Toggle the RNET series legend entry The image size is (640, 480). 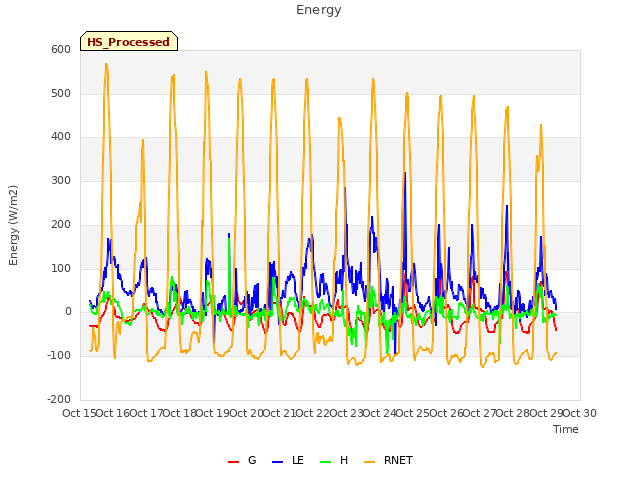tap(388, 461)
